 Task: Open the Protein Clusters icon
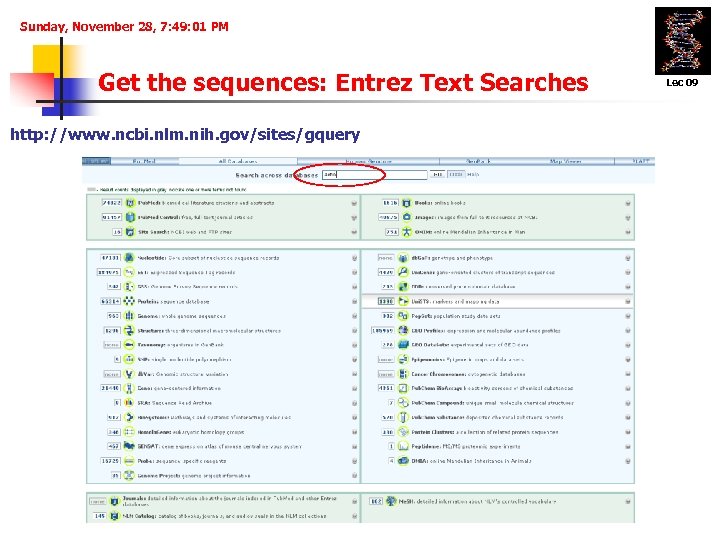(403, 432)
